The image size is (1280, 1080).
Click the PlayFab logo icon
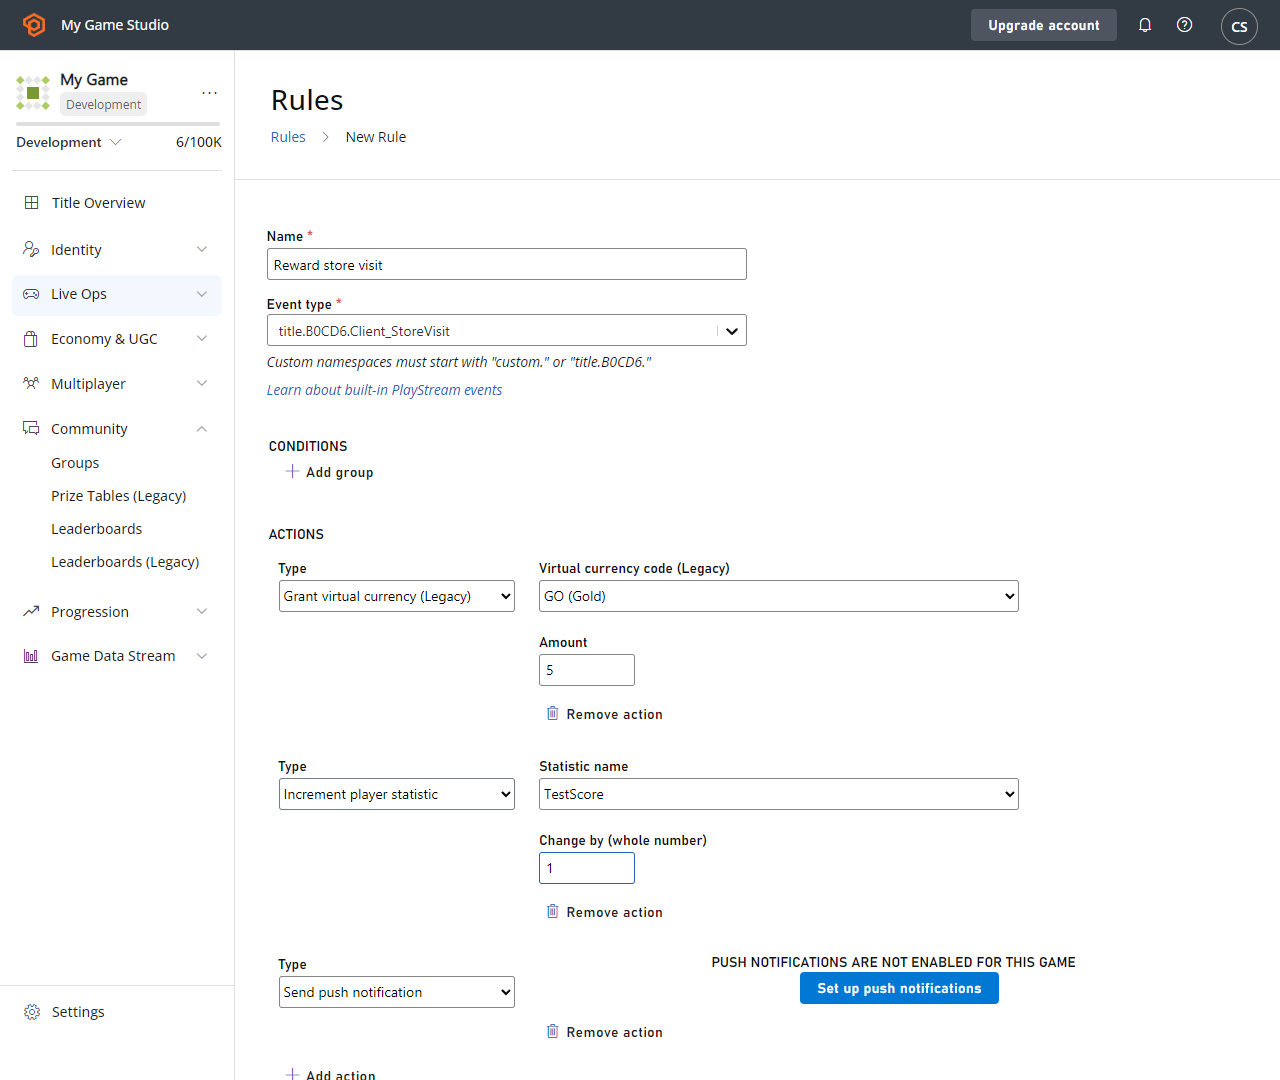(x=34, y=25)
